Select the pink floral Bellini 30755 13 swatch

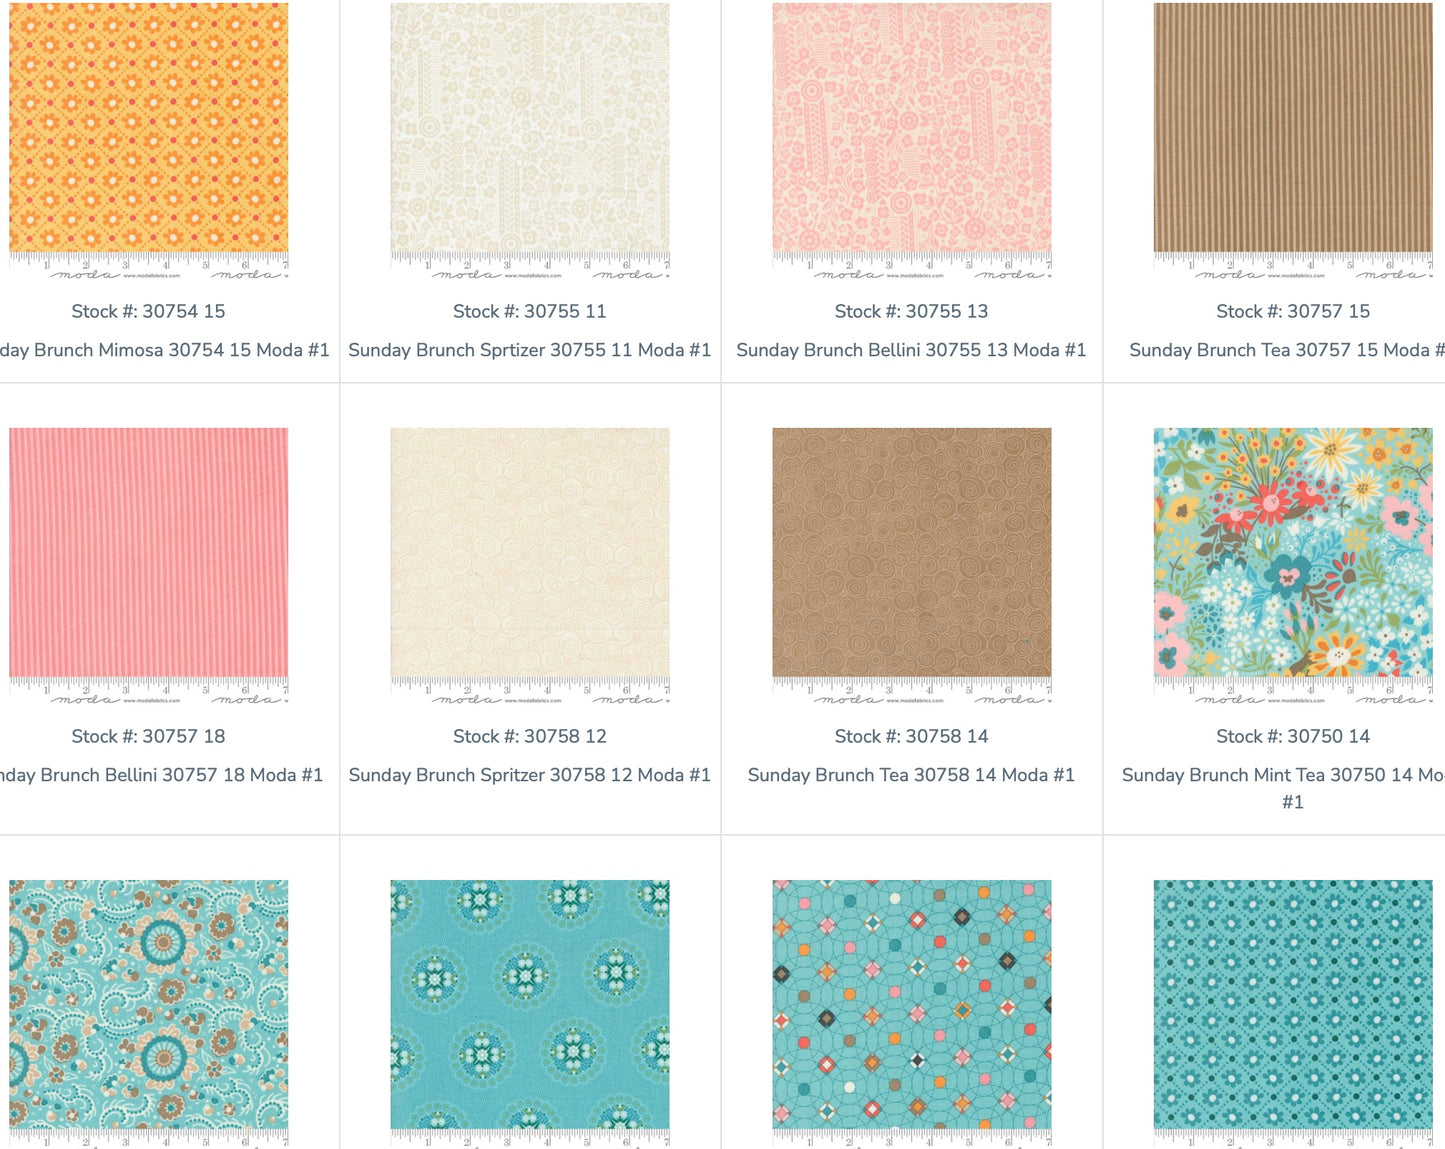pyautogui.click(x=912, y=140)
